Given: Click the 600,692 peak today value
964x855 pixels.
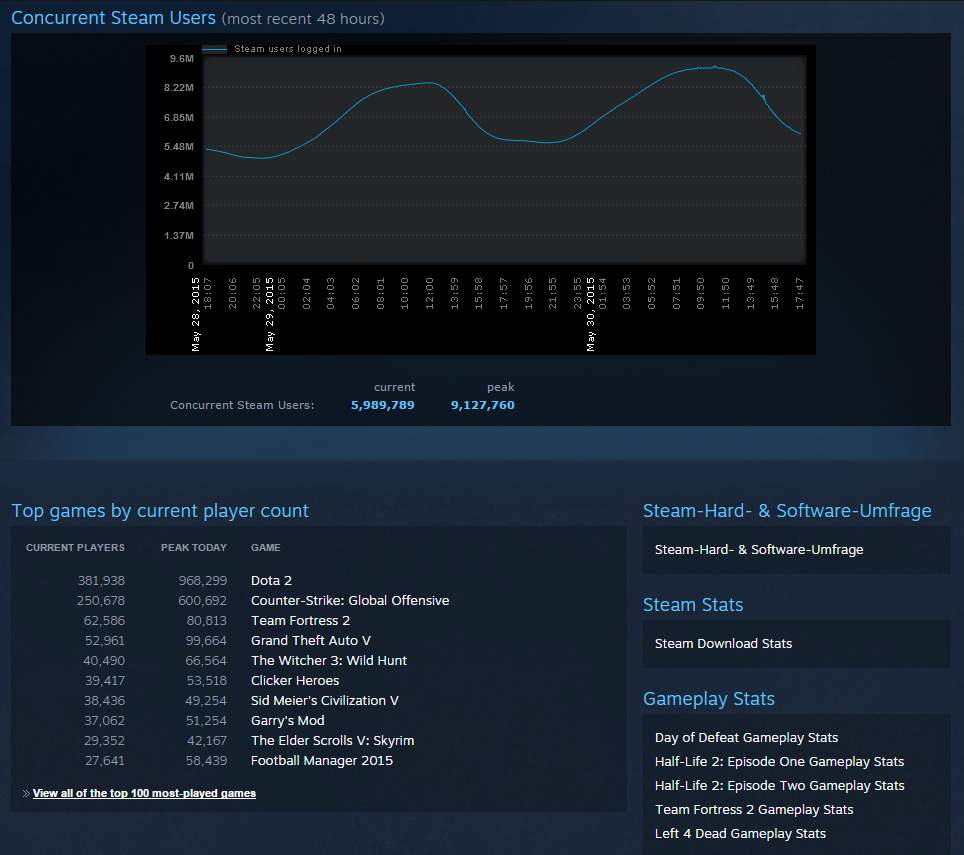Looking at the screenshot, I should coord(202,601).
